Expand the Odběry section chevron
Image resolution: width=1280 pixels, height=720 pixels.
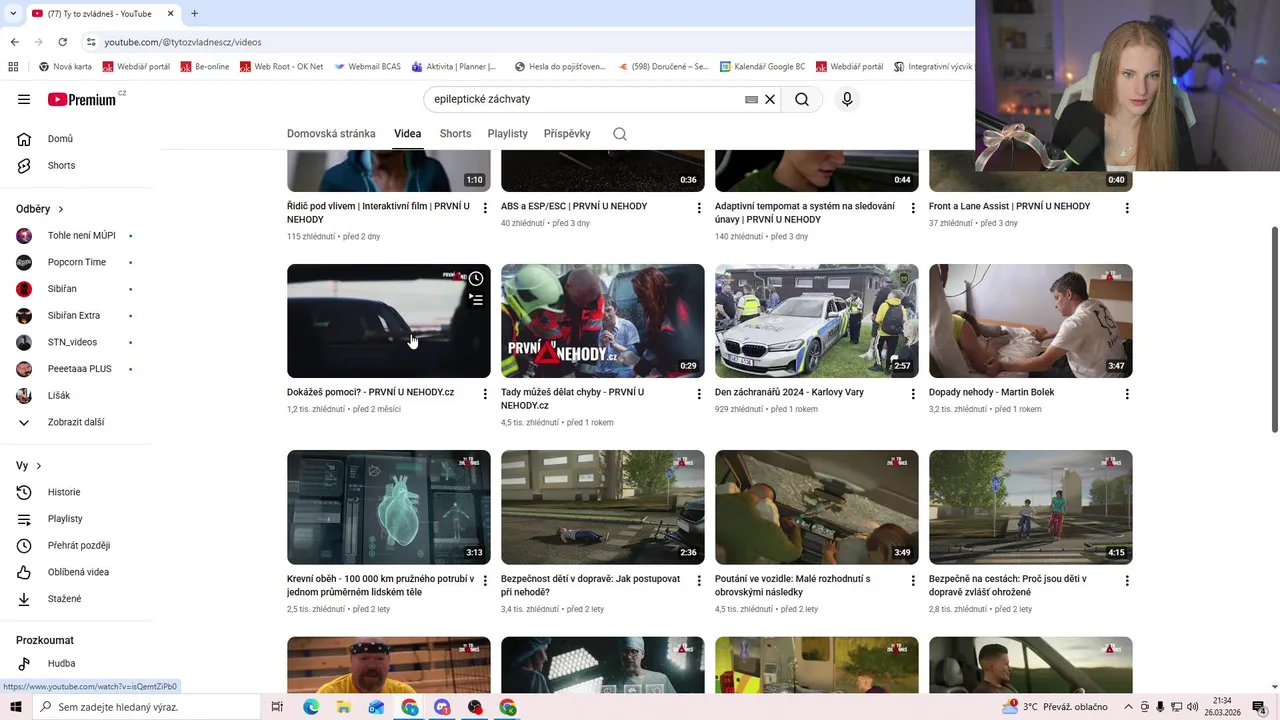click(x=61, y=209)
